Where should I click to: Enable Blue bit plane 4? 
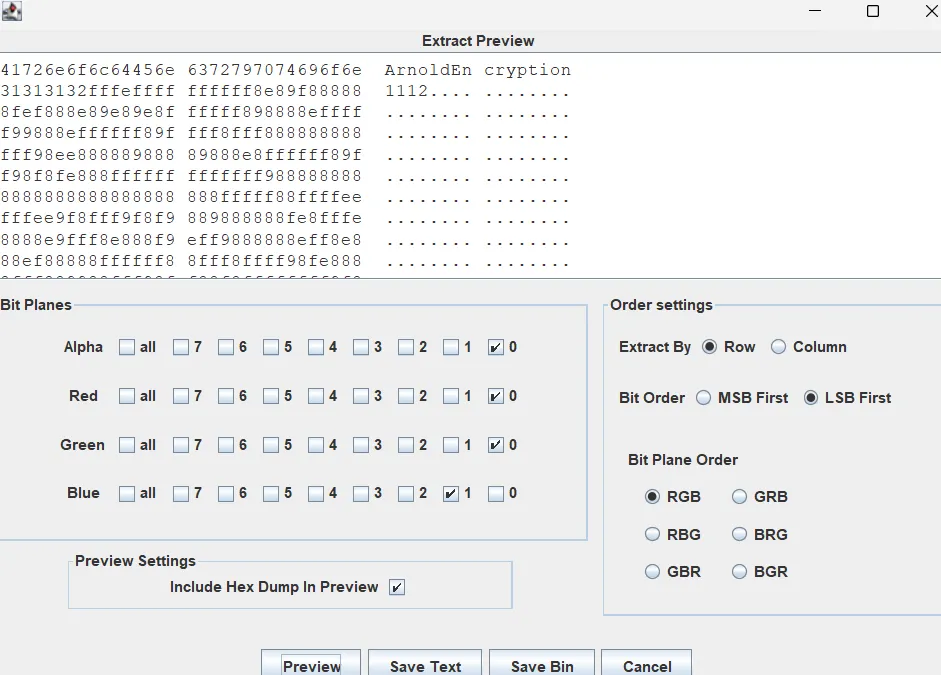click(x=316, y=494)
